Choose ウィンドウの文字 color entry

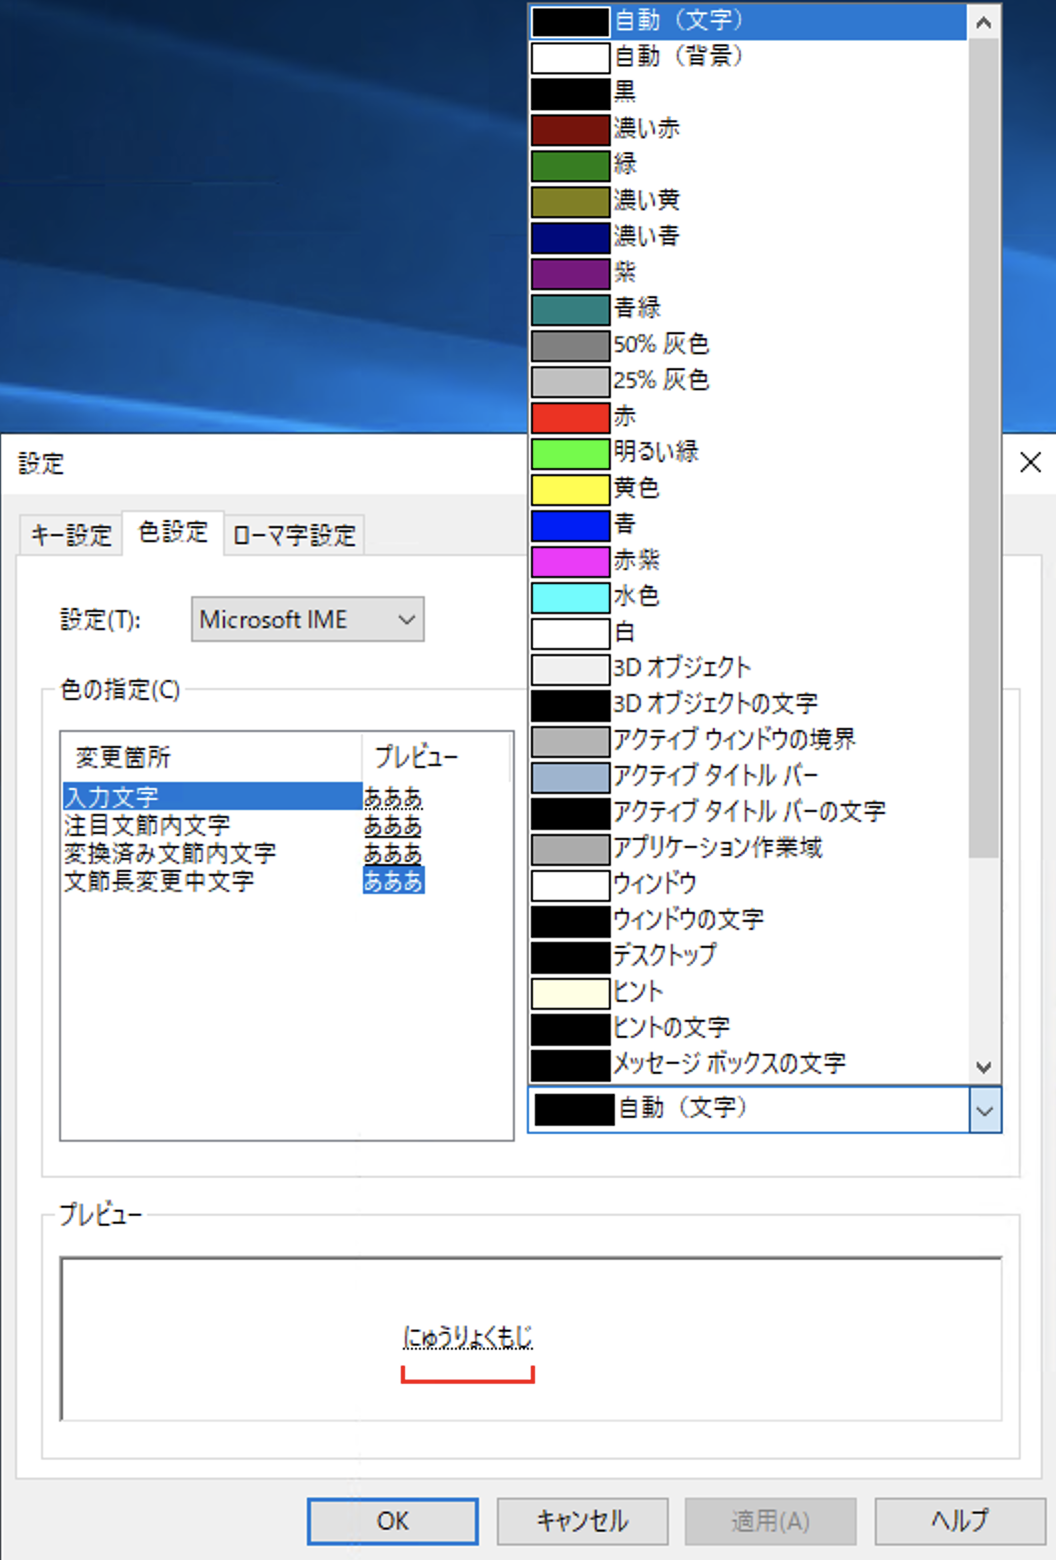pyautogui.click(x=748, y=921)
